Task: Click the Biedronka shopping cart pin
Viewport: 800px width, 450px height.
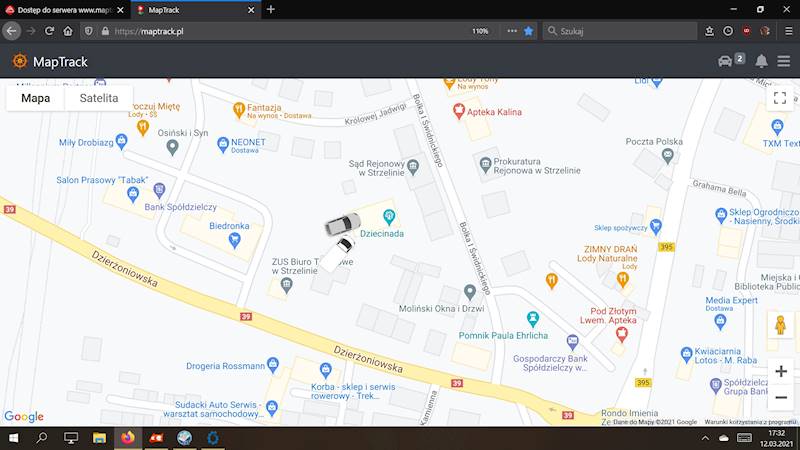Action: [234, 240]
